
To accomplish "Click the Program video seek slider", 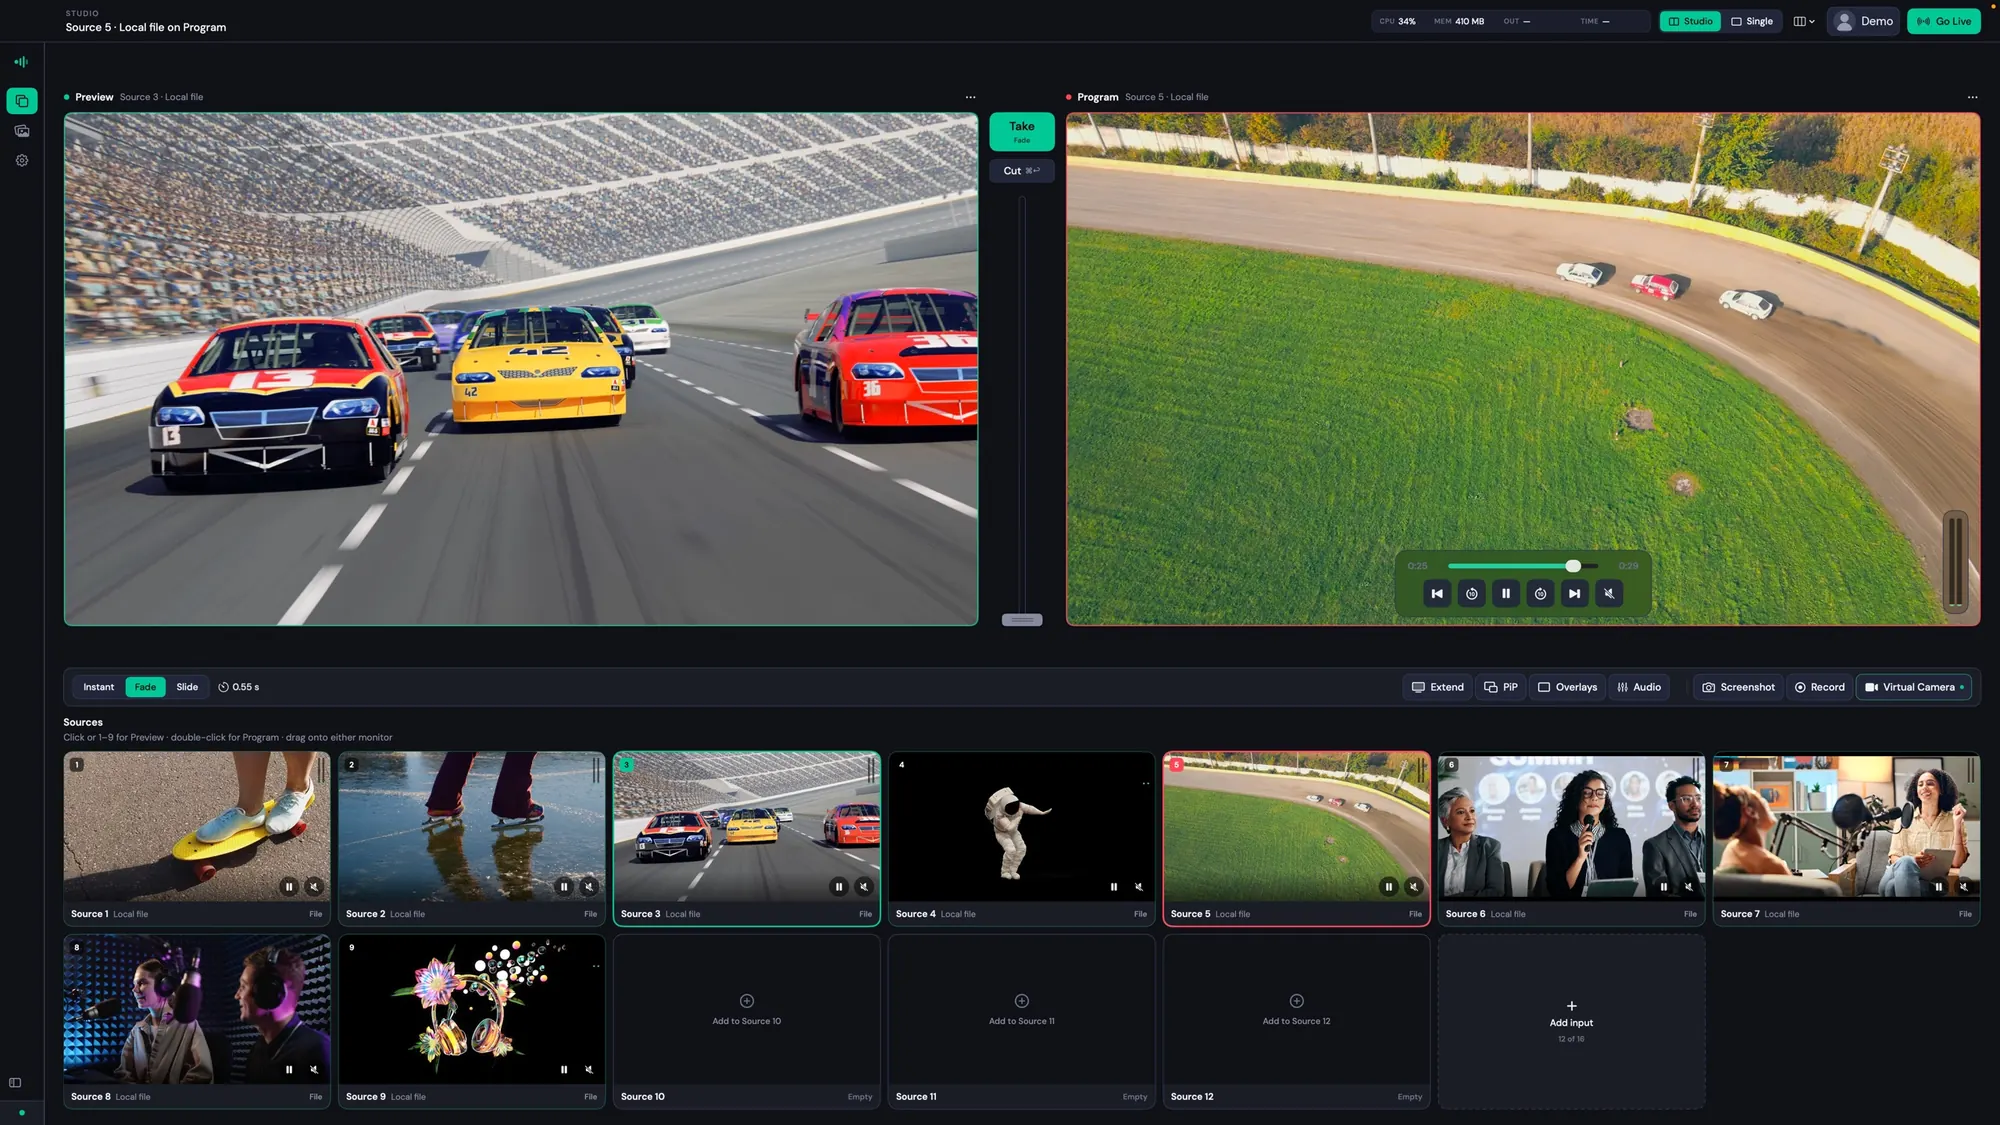I will 1523,566.
